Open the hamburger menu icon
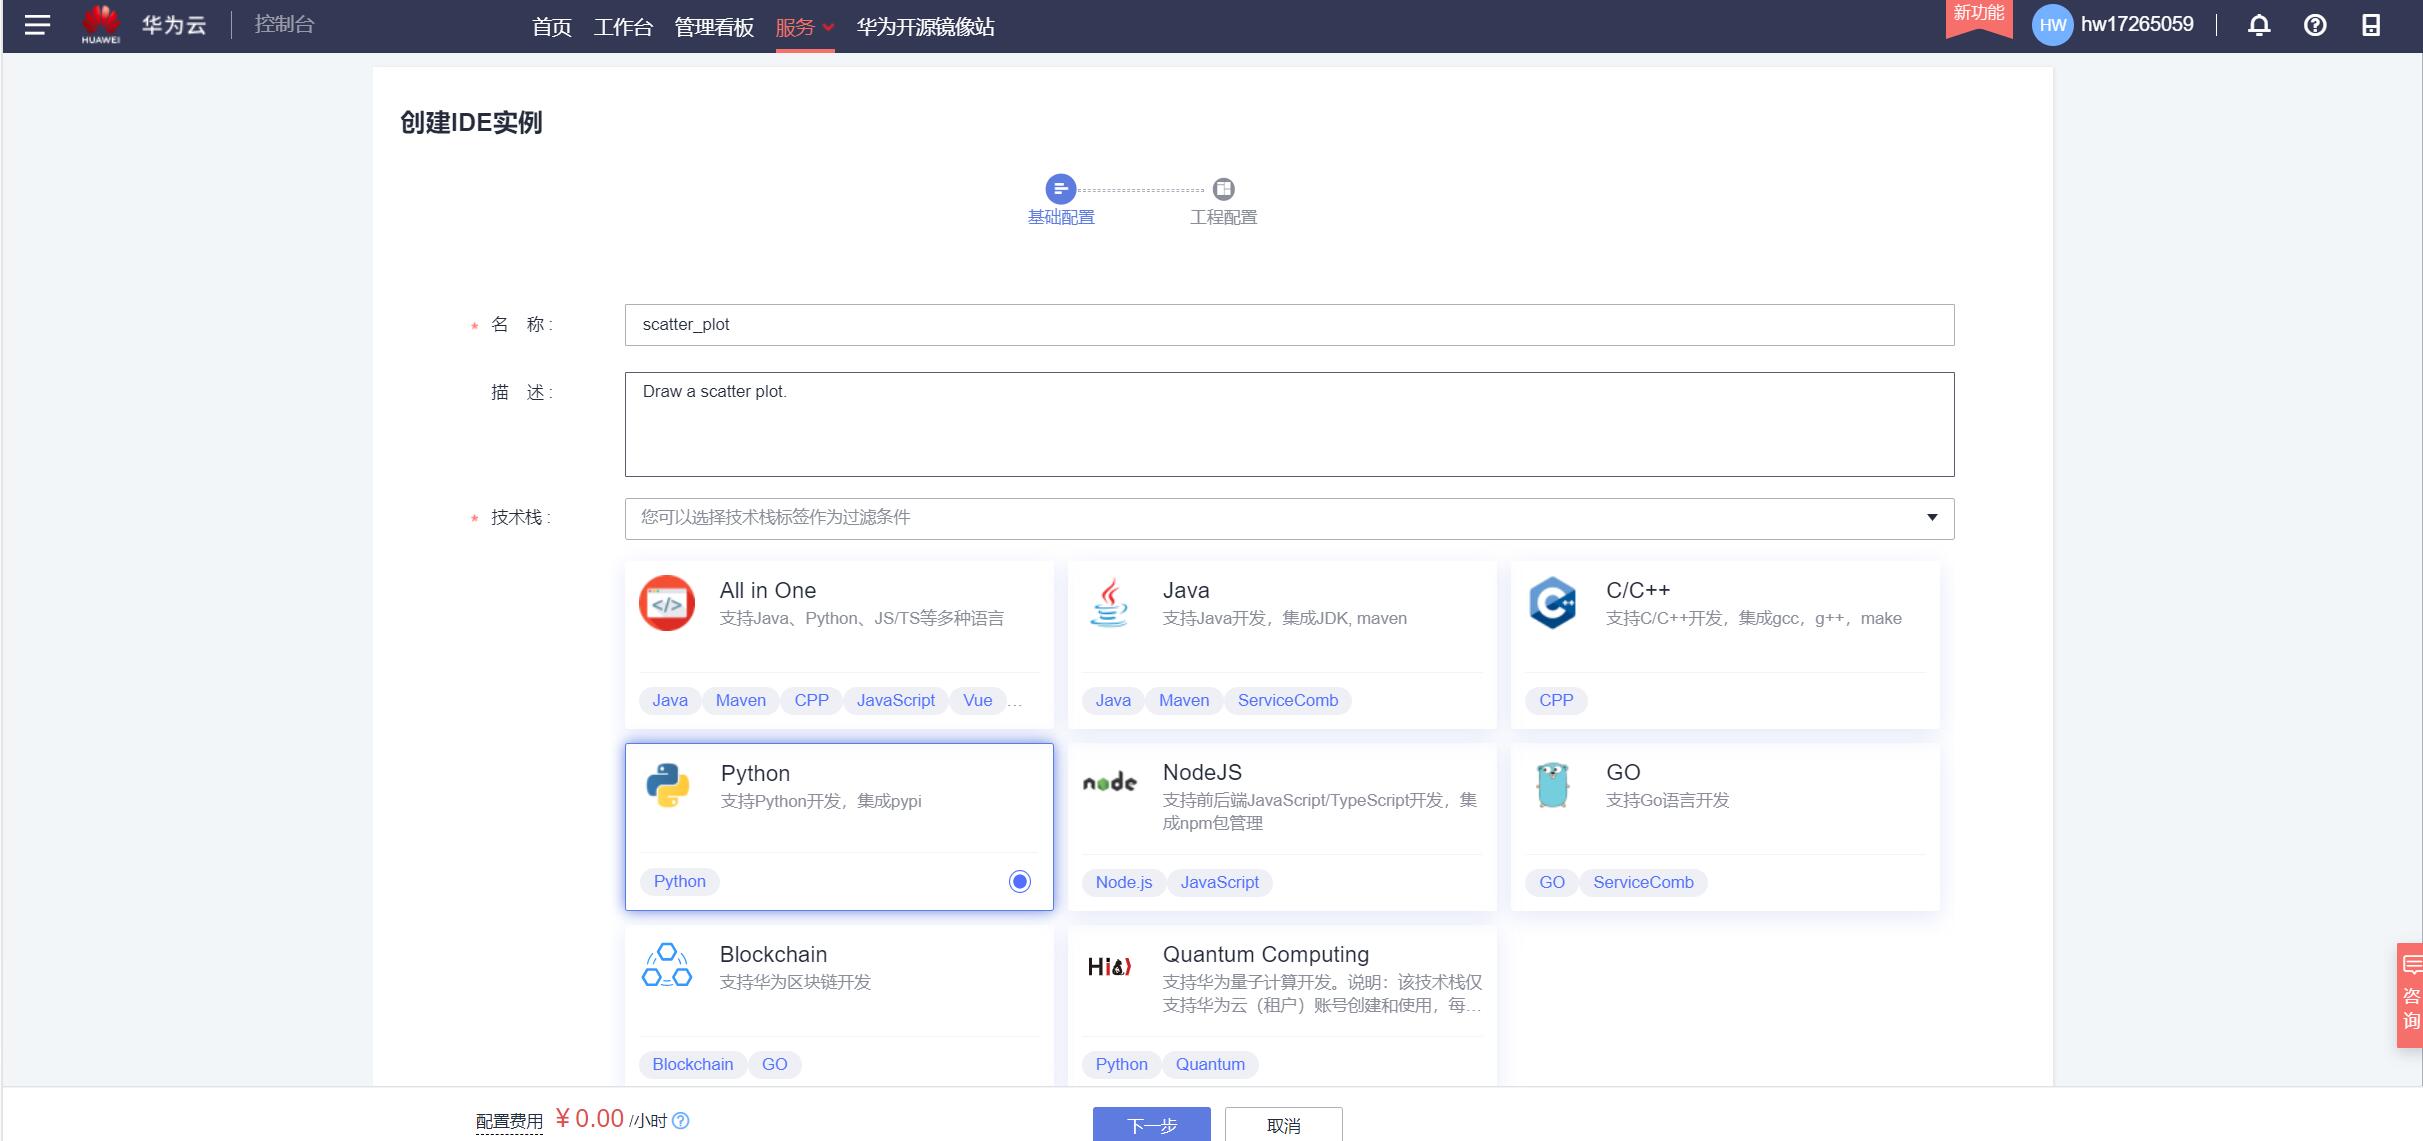2423x1141 pixels. pos(37,25)
